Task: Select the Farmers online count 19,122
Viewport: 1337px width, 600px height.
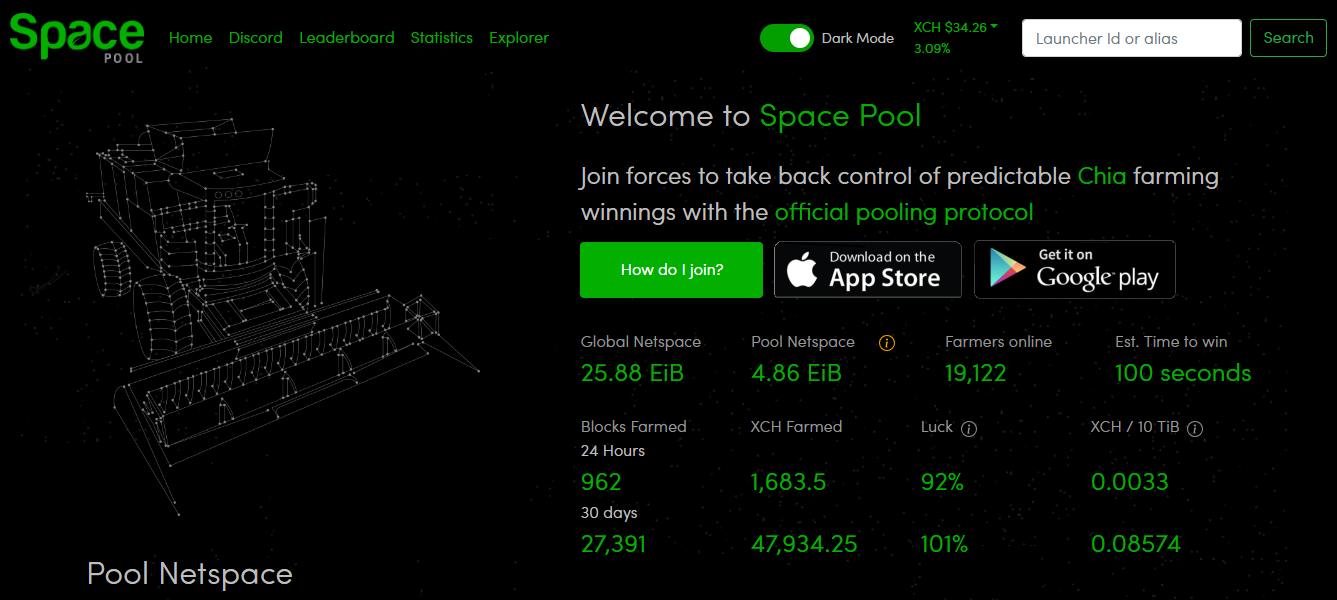Action: (976, 373)
